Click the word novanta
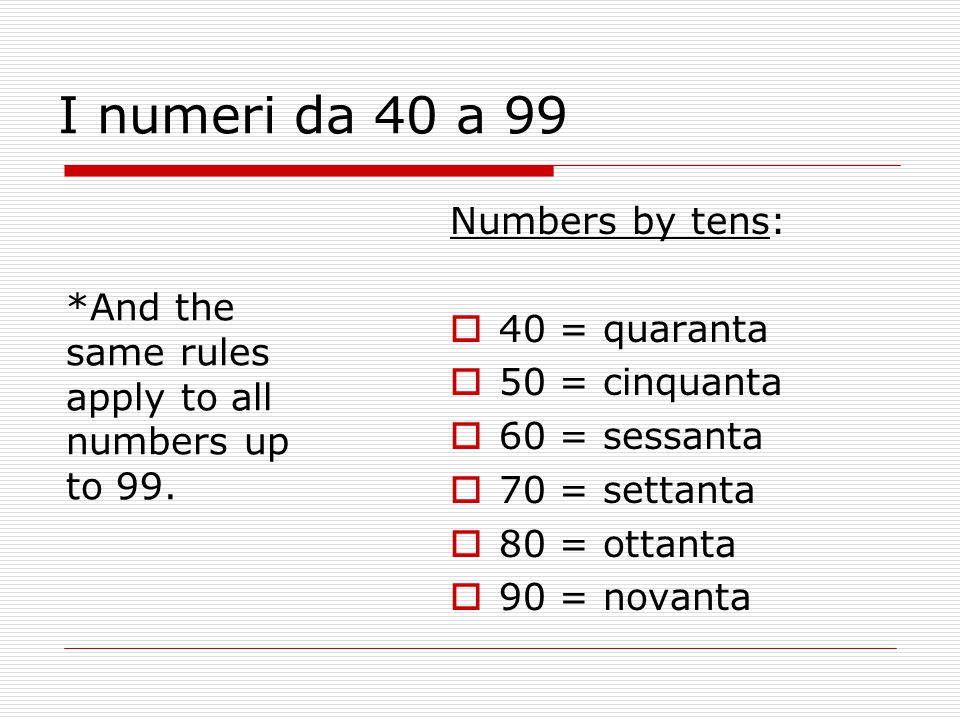This screenshot has width=960, height=720. (x=677, y=598)
